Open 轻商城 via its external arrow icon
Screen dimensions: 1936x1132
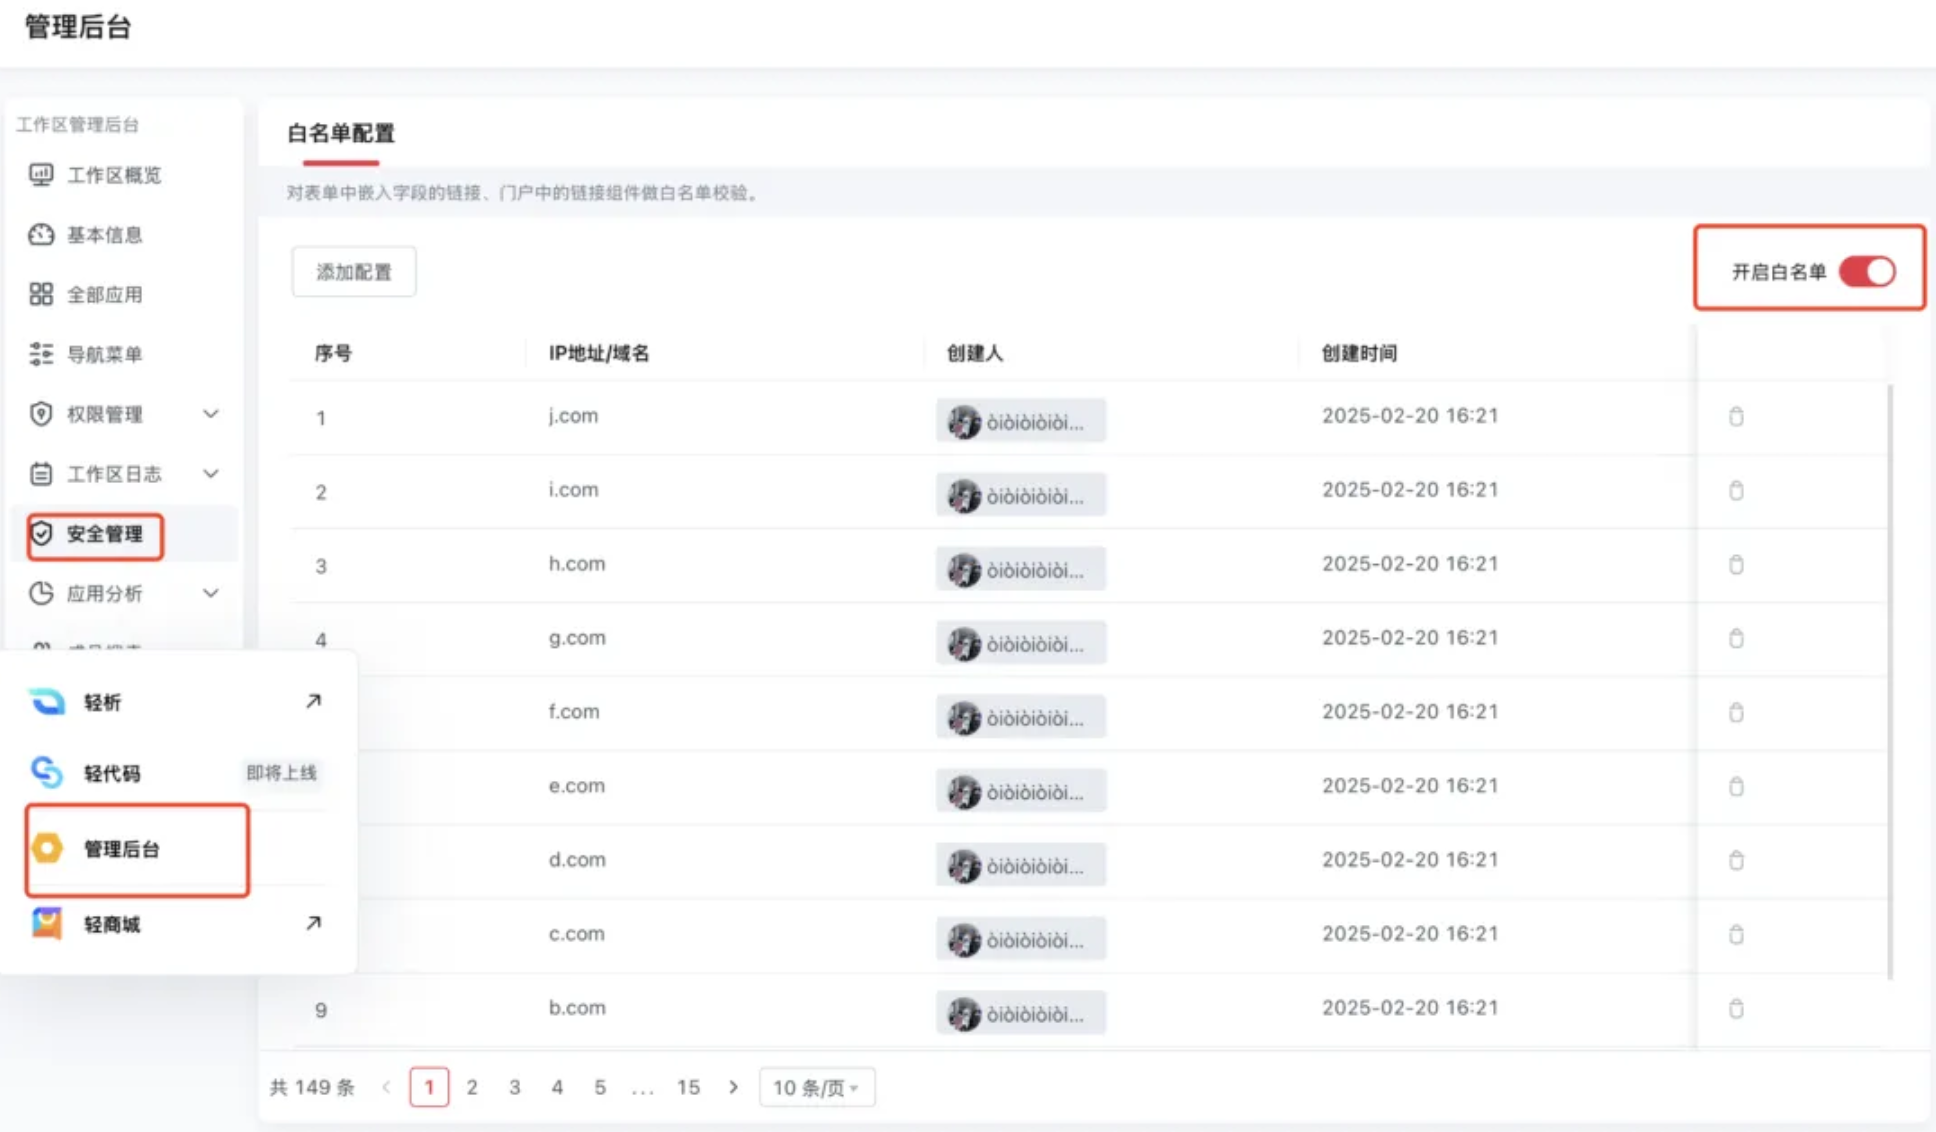pos(313,923)
